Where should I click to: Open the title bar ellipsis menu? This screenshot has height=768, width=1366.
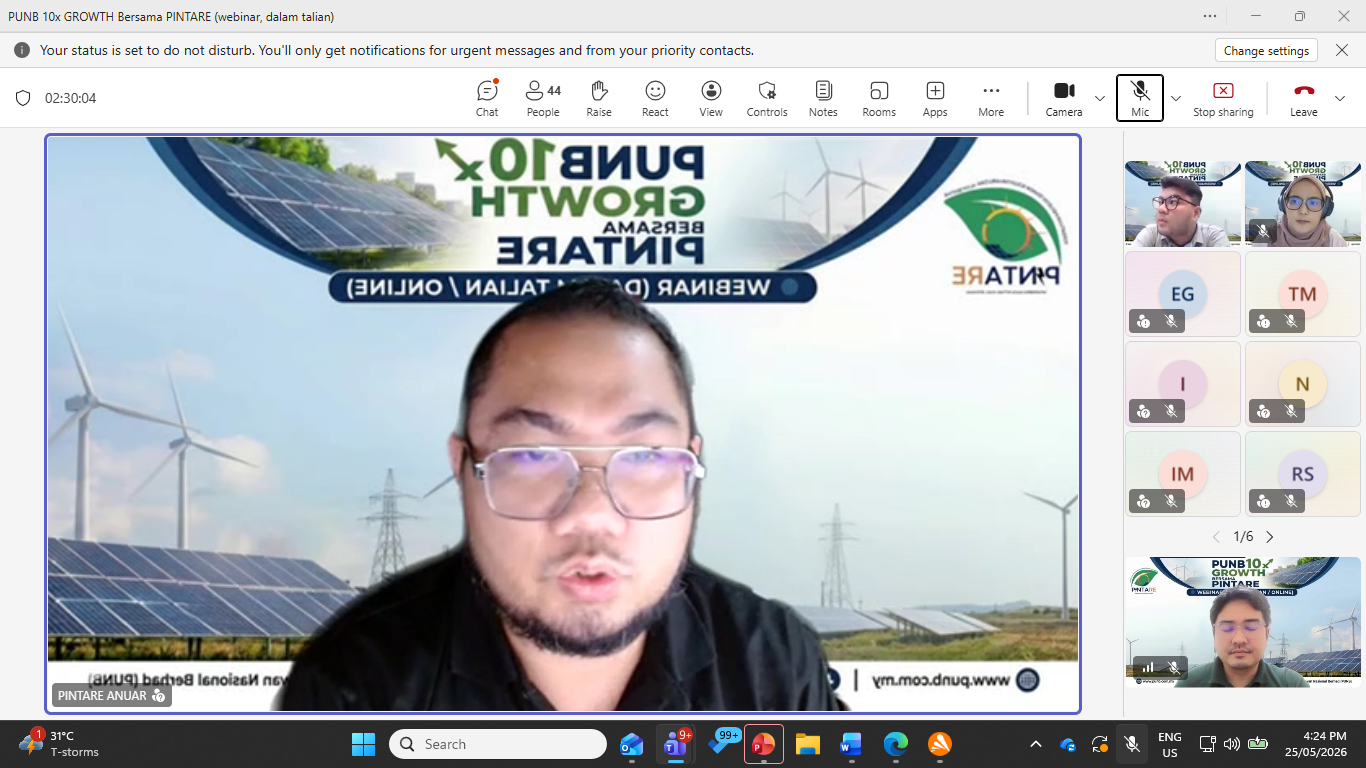pos(1211,16)
